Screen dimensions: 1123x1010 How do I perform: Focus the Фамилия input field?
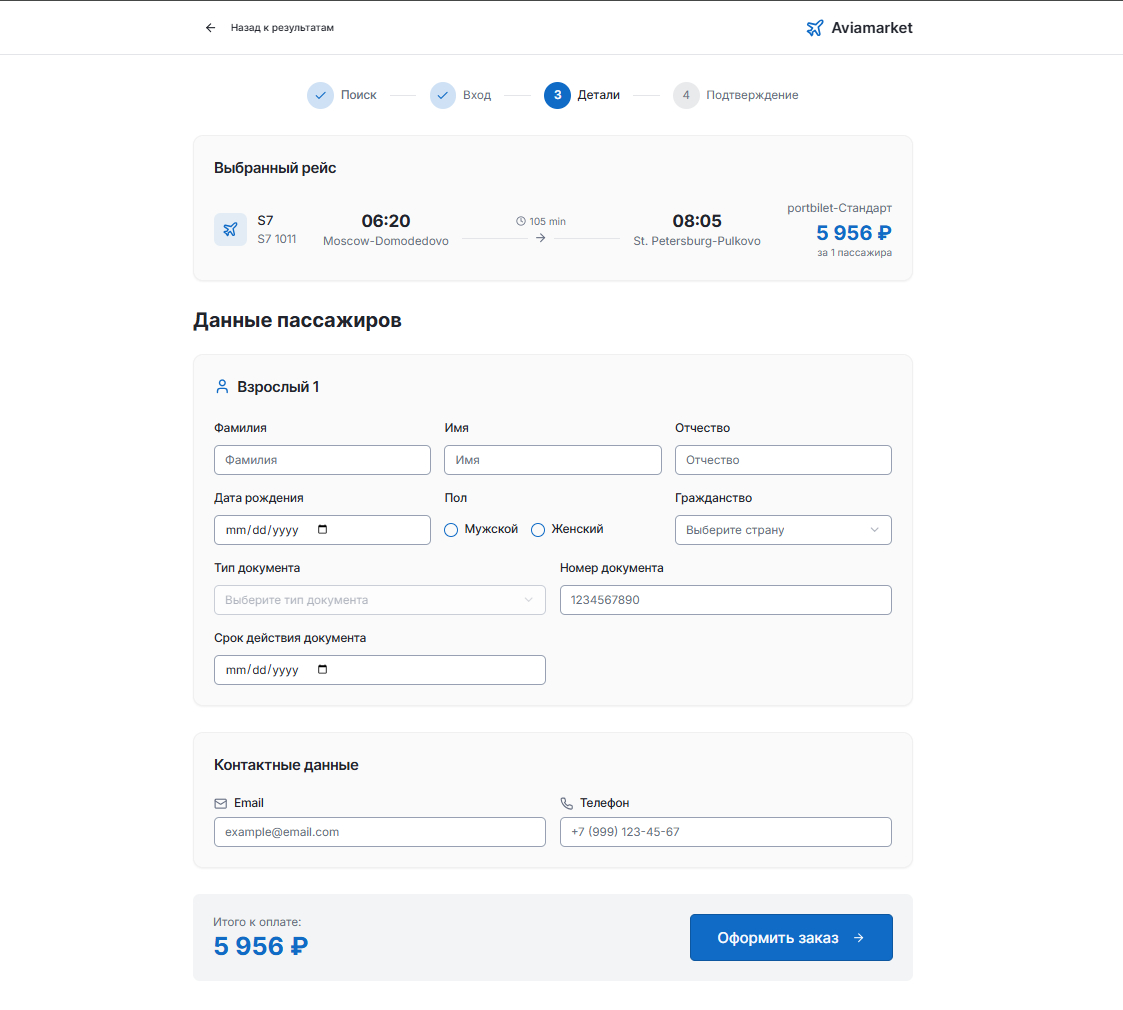(x=322, y=460)
